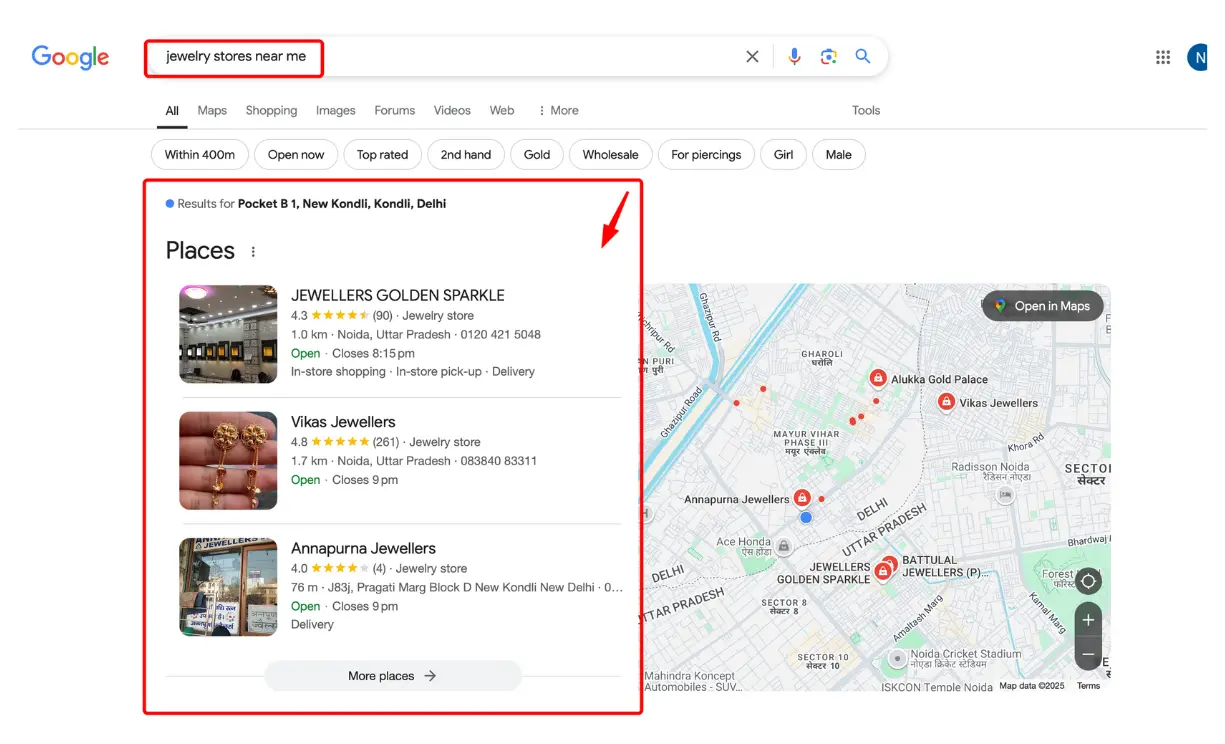
Task: Zoom out on the map
Action: pyautogui.click(x=1088, y=655)
